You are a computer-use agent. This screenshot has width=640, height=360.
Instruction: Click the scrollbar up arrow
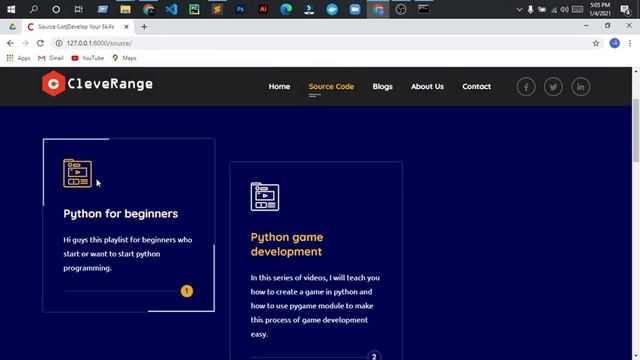(x=636, y=71)
